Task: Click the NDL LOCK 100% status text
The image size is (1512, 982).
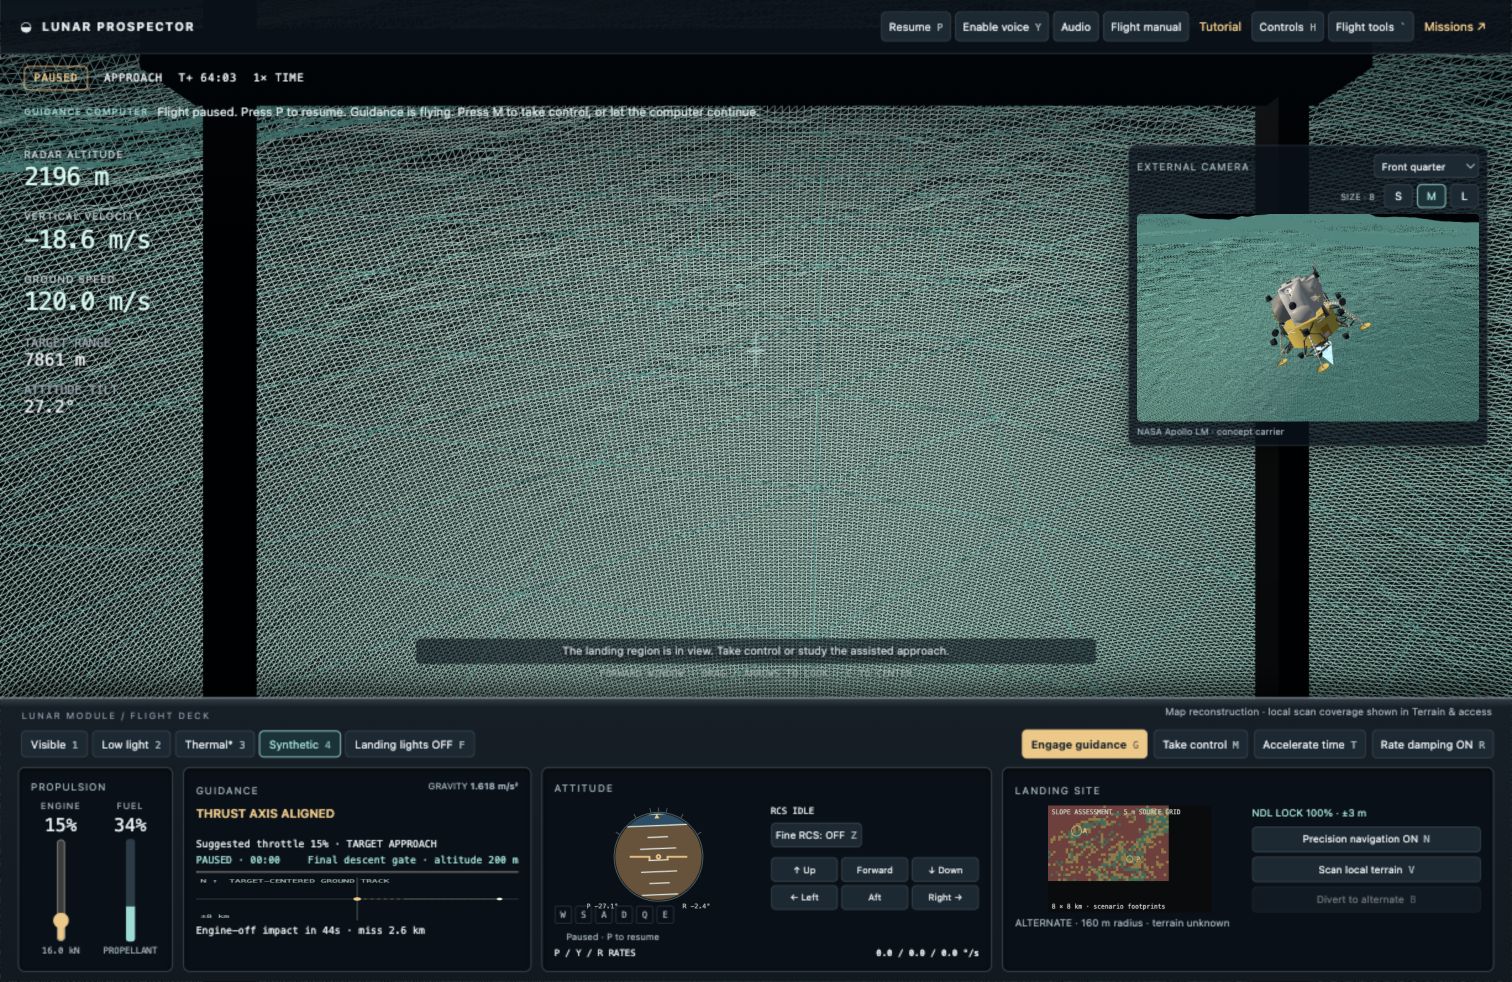Action: click(1309, 813)
